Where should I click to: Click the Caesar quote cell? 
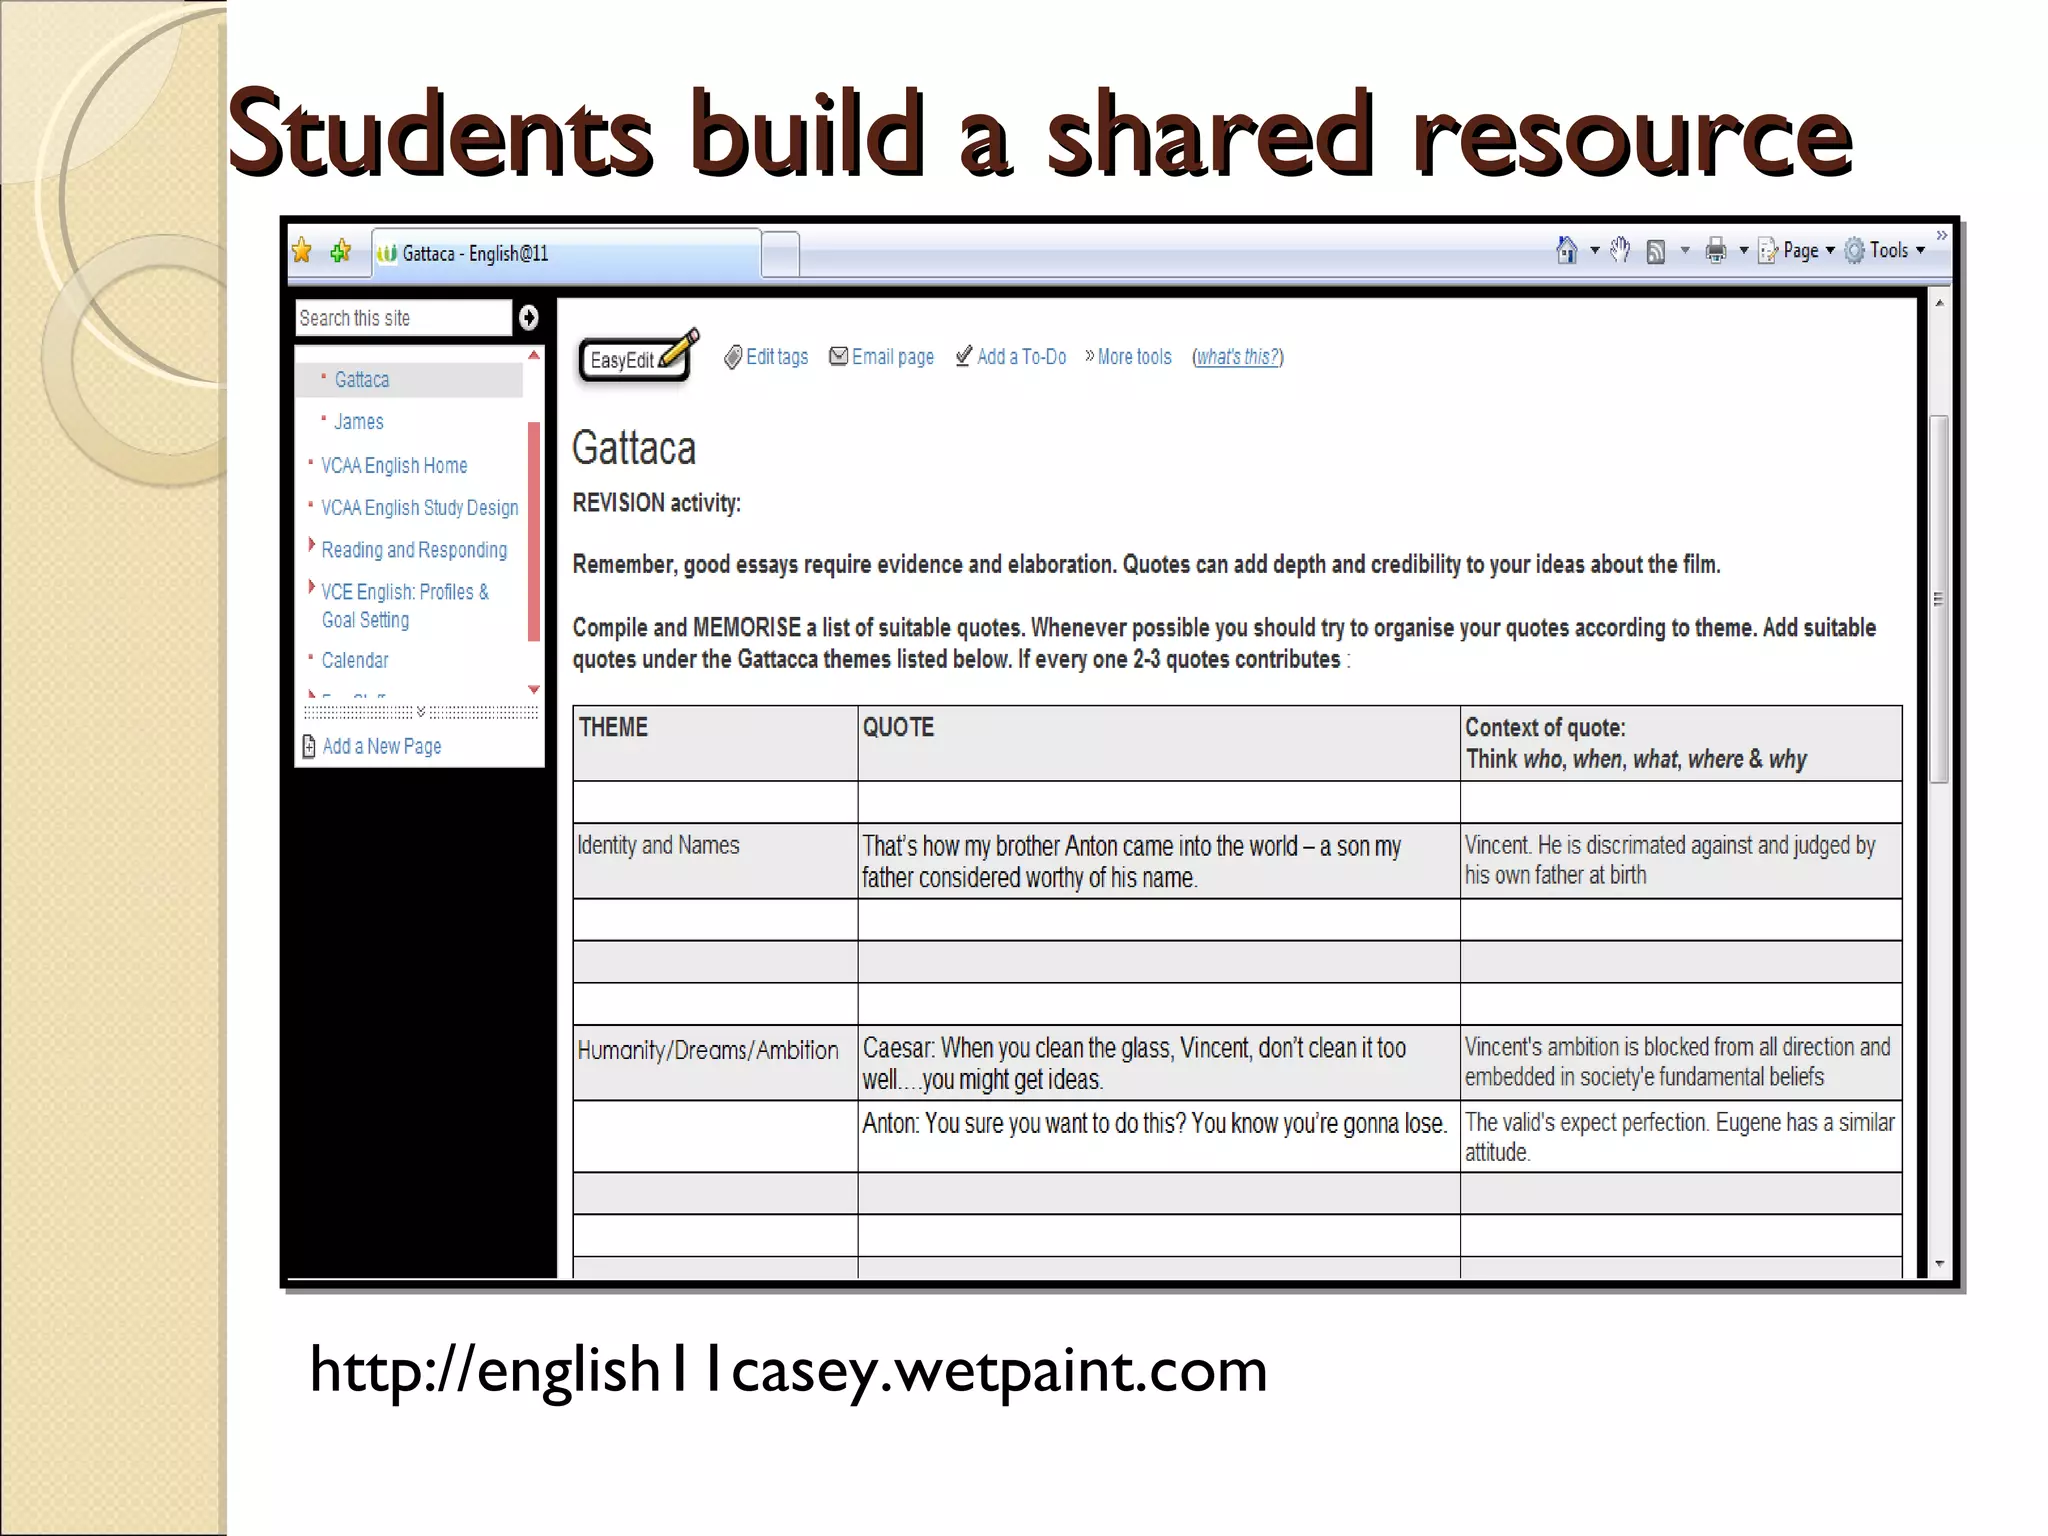1158,1062
